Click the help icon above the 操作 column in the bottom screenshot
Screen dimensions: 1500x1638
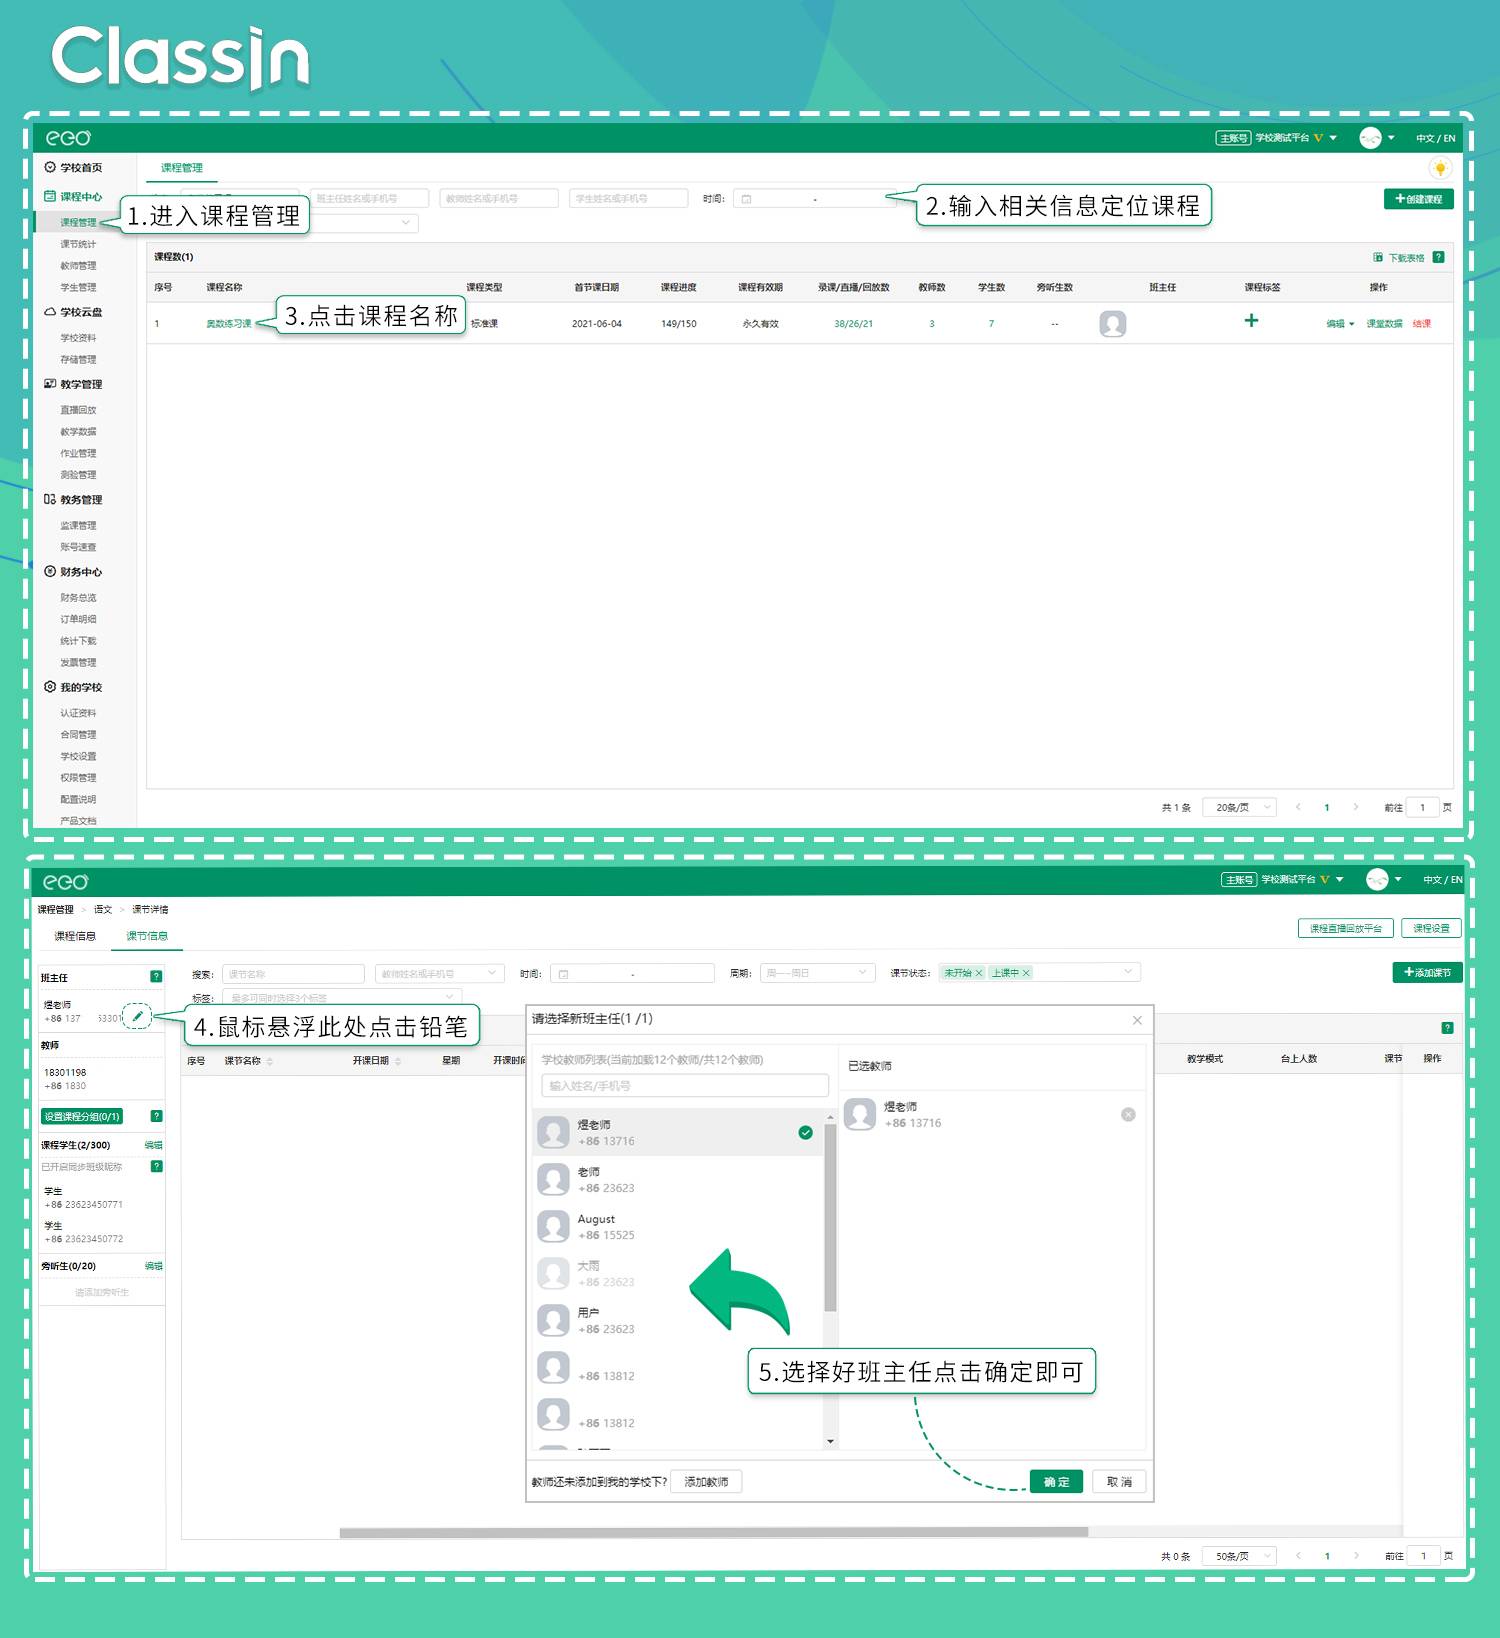pyautogui.click(x=1447, y=1028)
